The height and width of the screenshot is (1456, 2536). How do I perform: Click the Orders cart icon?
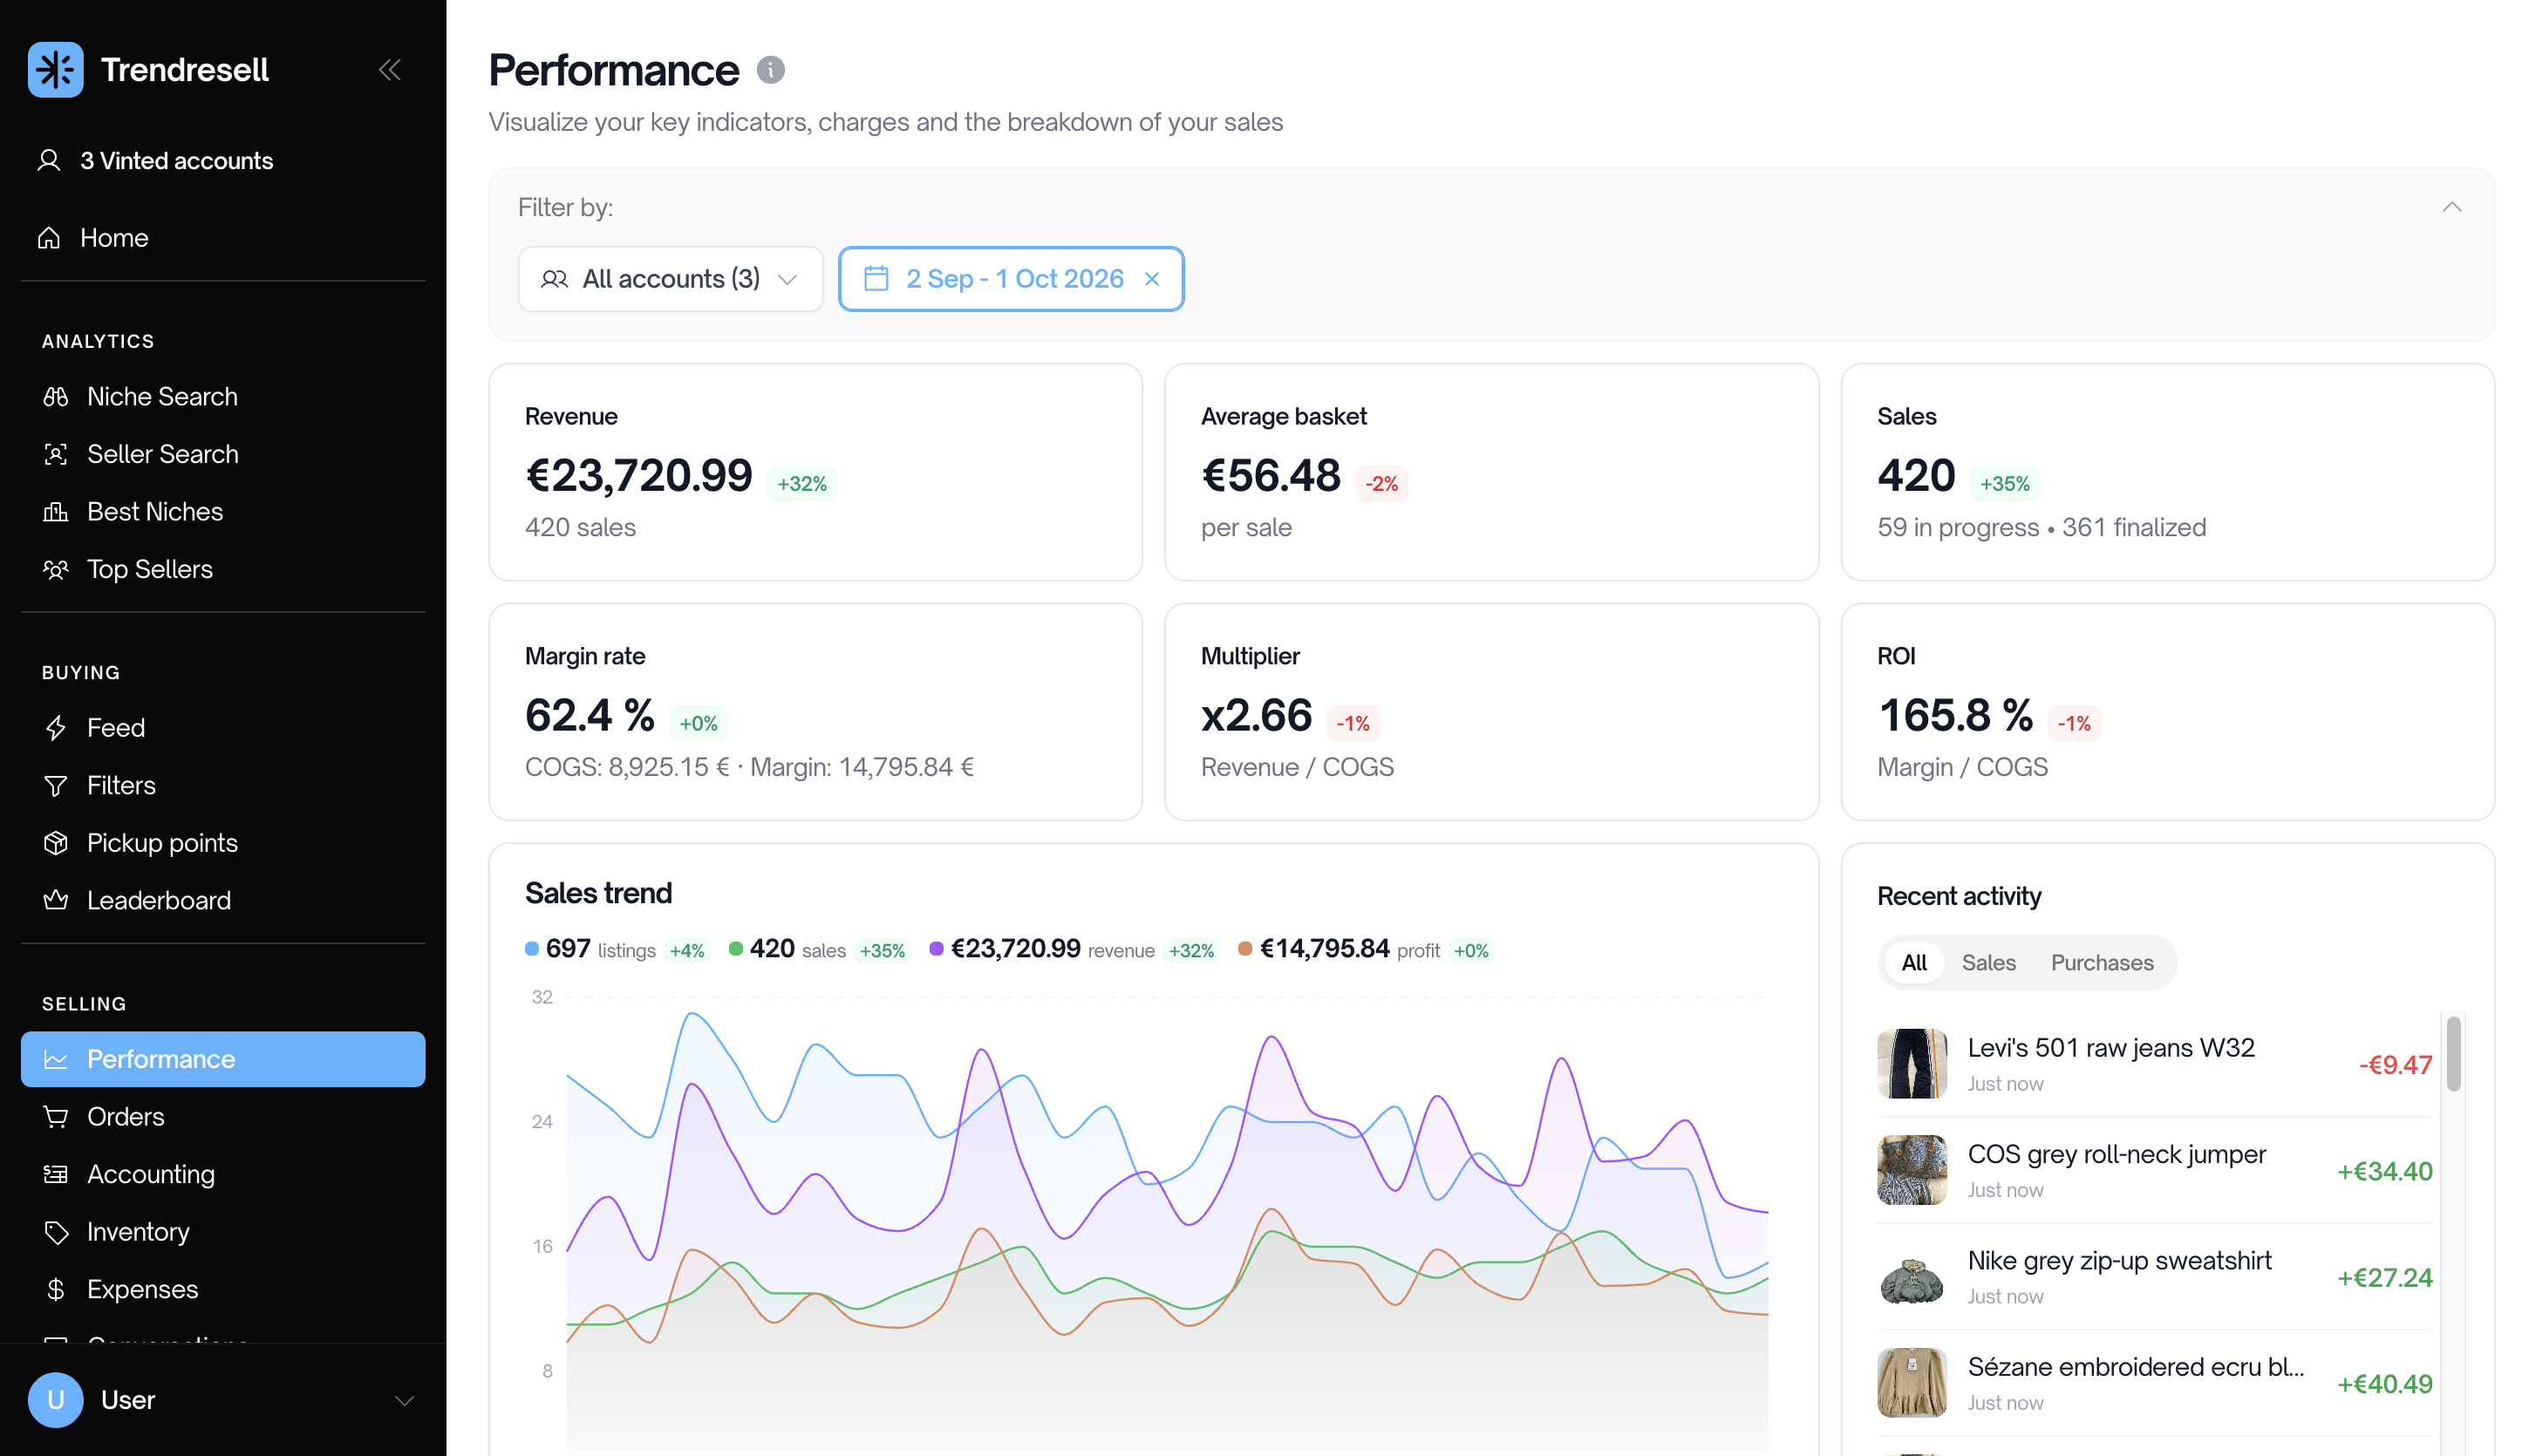point(56,1117)
